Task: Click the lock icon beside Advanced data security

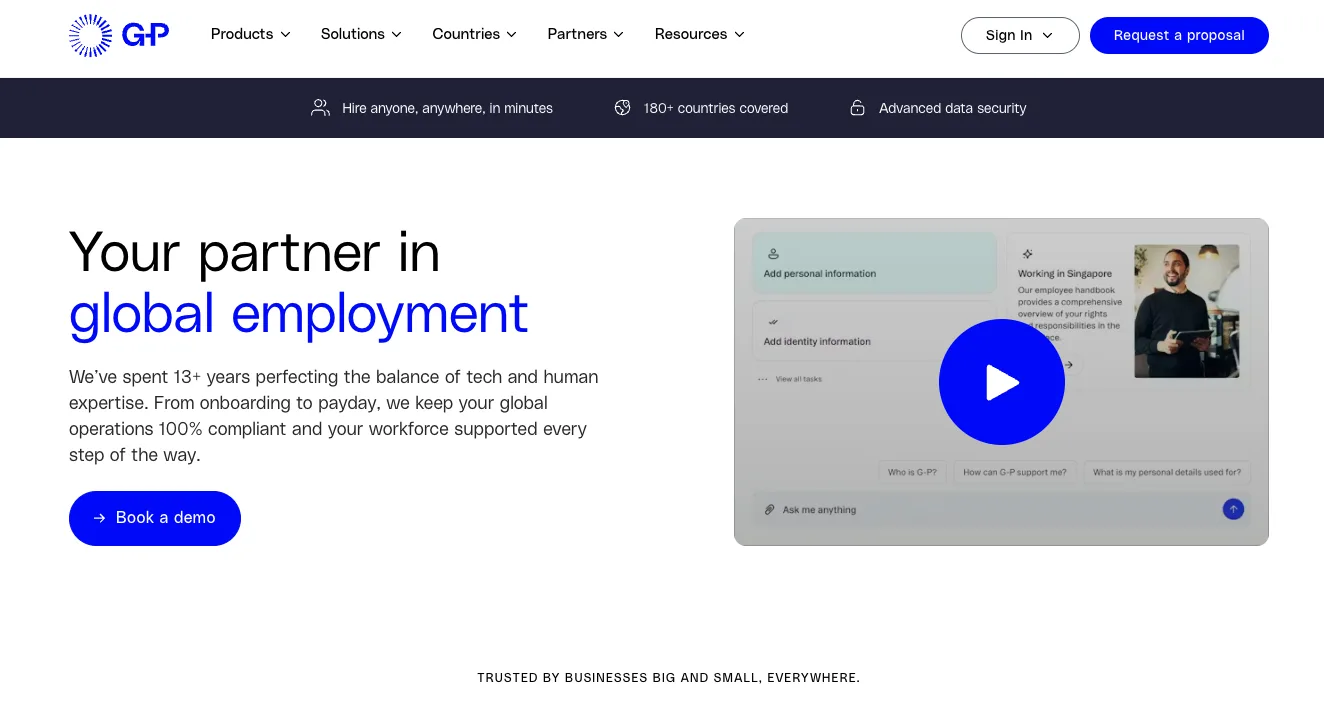Action: coord(857,108)
